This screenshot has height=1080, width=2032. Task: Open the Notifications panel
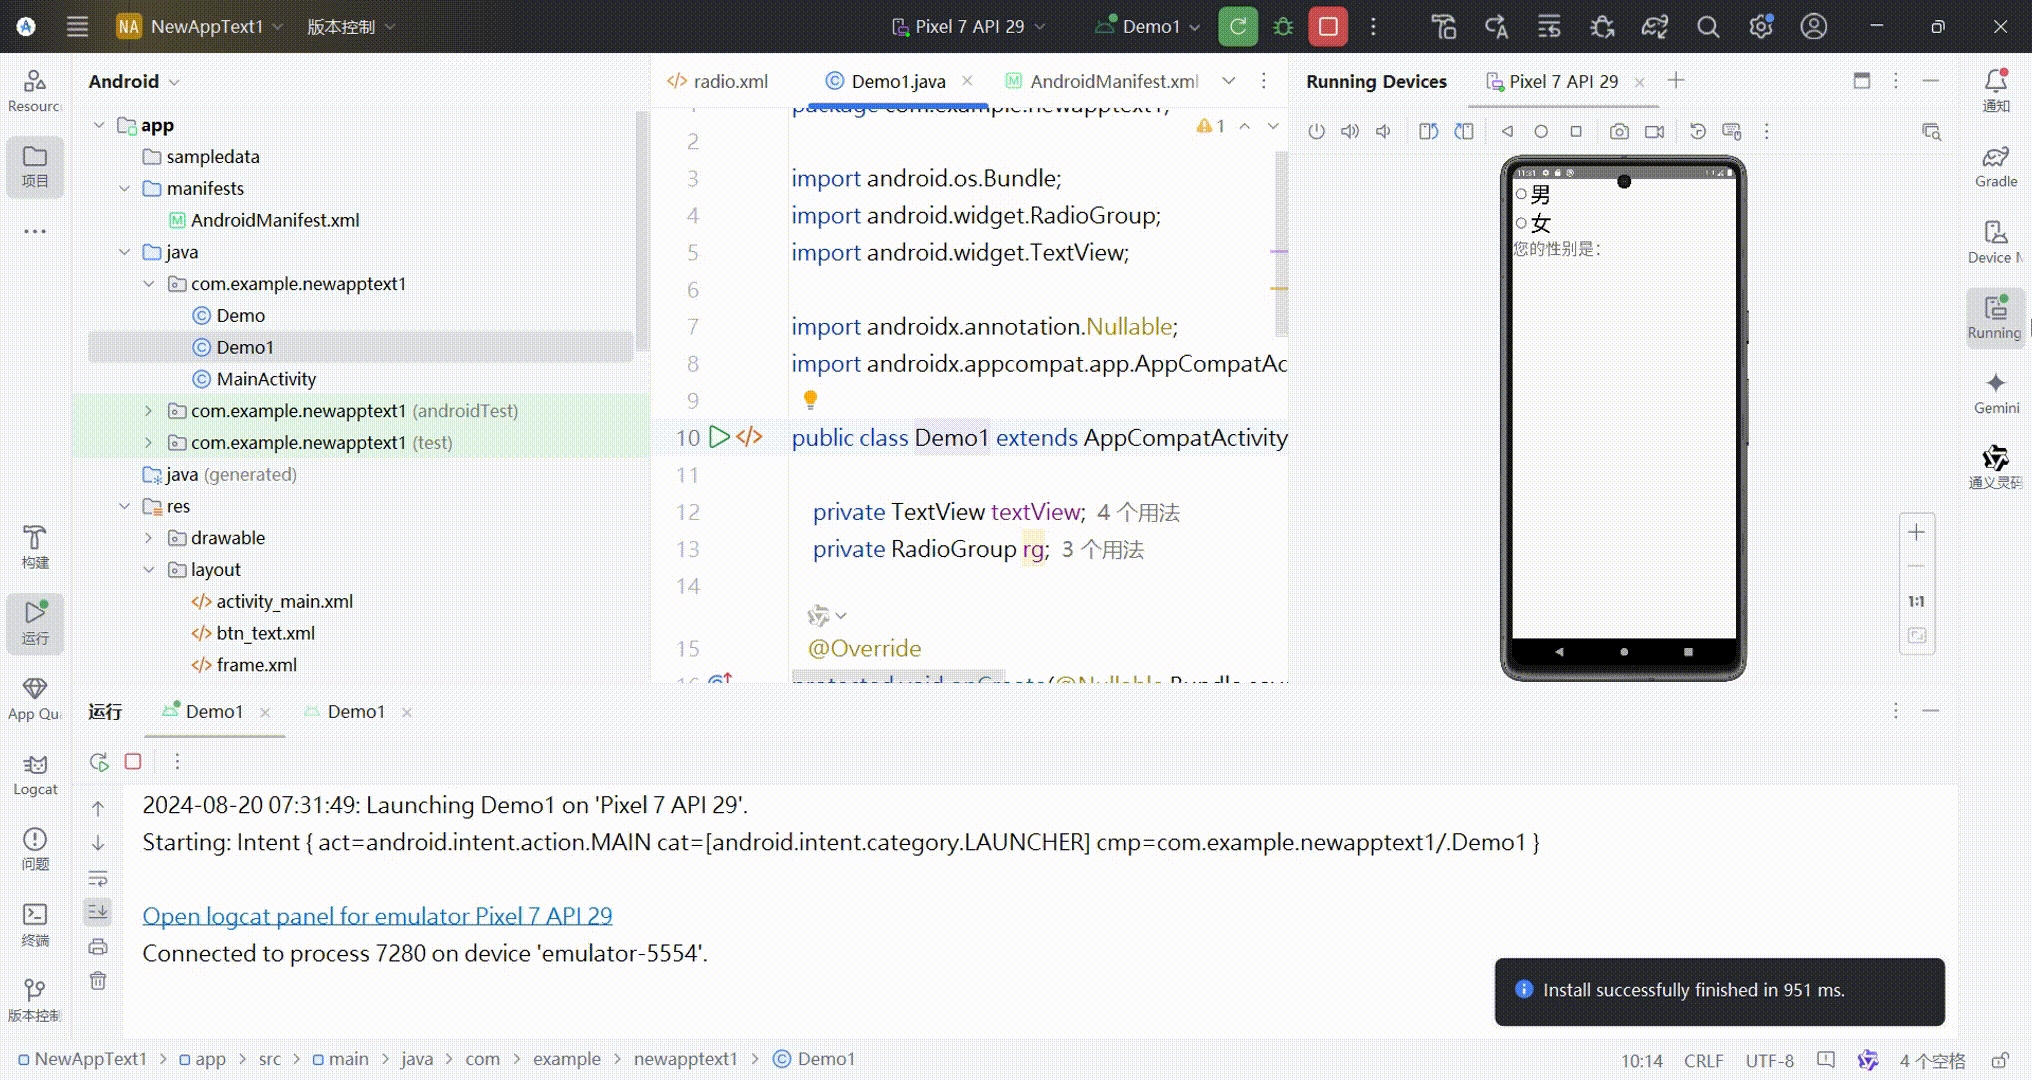pyautogui.click(x=1996, y=90)
